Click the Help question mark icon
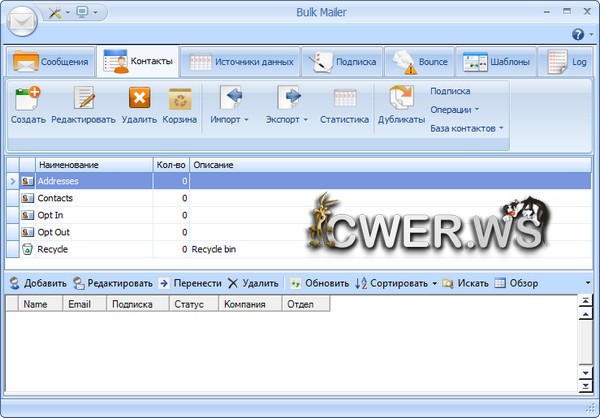 click(x=577, y=34)
